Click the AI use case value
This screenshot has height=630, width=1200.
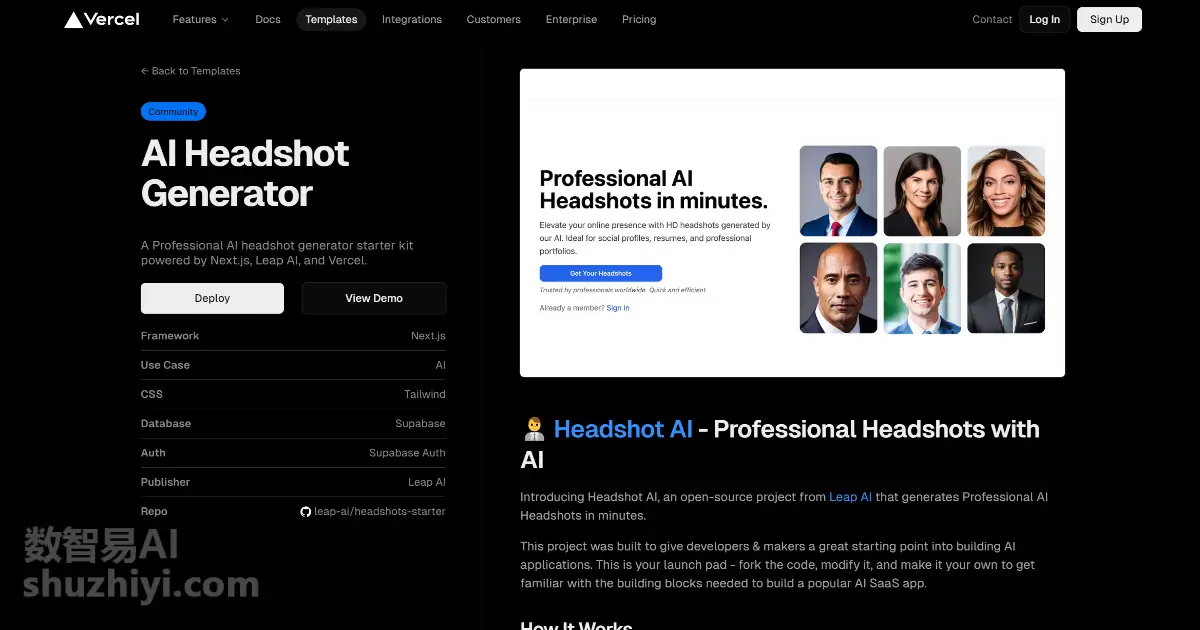point(441,365)
